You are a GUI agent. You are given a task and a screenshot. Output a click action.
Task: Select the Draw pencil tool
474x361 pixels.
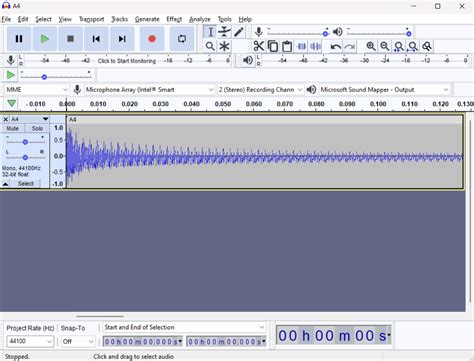(239, 32)
